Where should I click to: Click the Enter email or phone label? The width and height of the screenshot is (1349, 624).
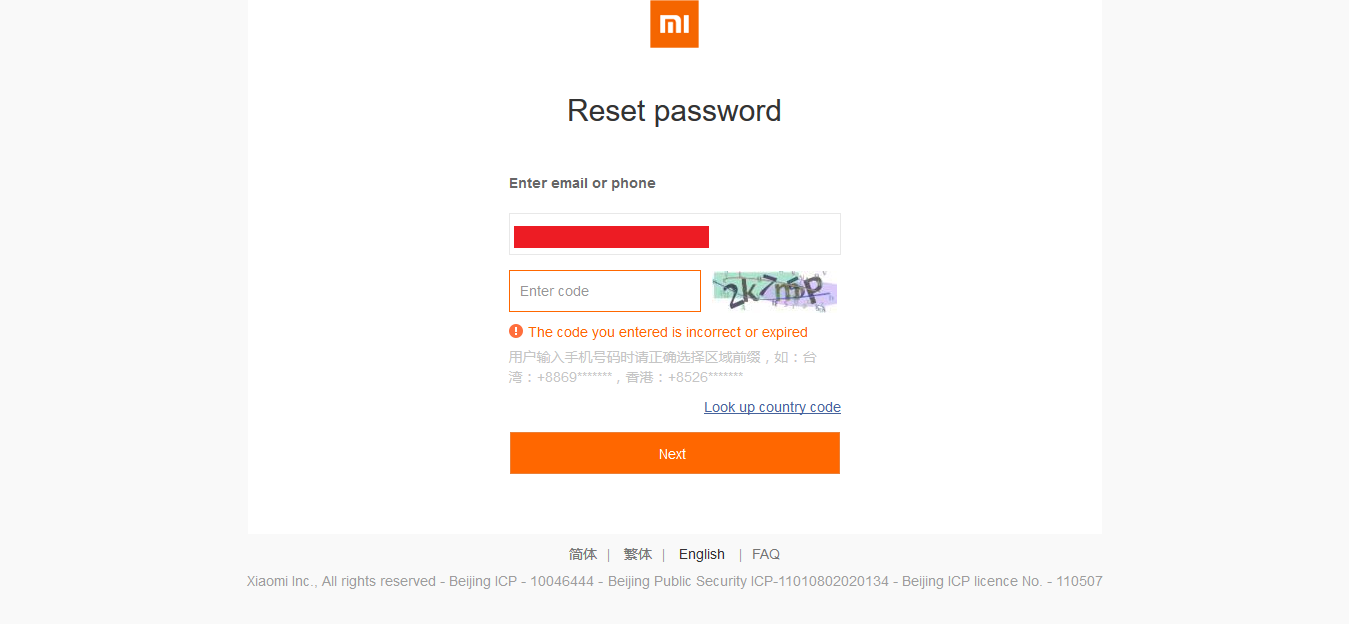582,183
